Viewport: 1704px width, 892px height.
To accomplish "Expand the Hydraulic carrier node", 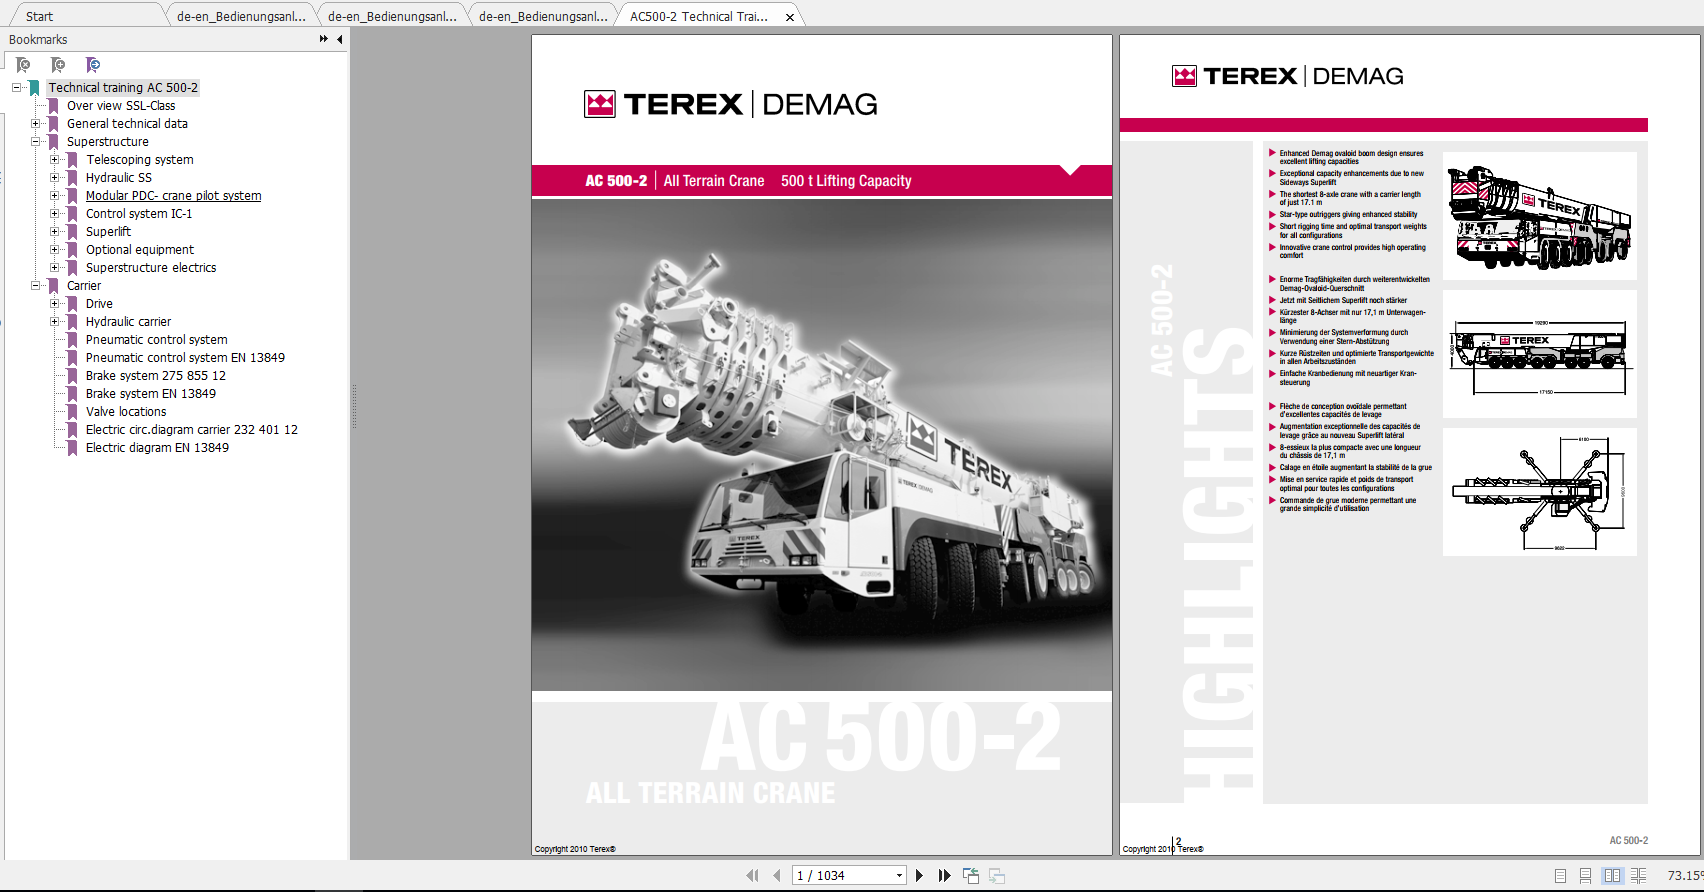I will pos(54,322).
